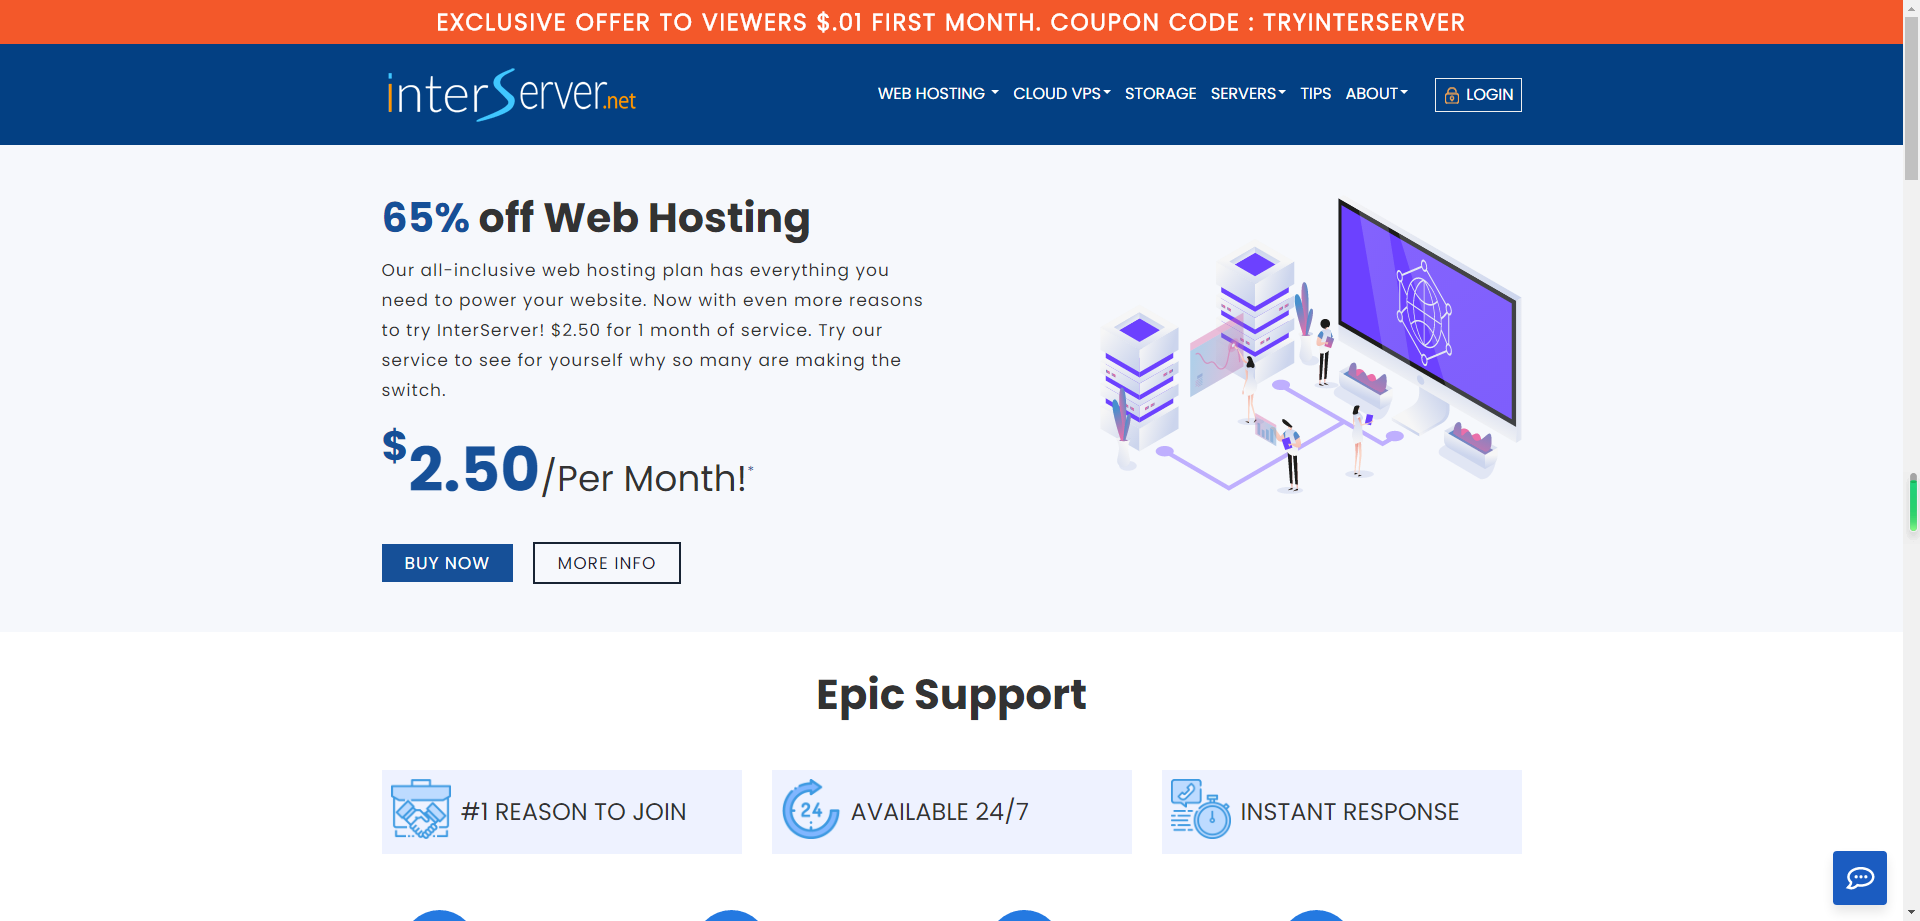
Task: Click the 65% off Web Hosting heading
Action: [596, 218]
